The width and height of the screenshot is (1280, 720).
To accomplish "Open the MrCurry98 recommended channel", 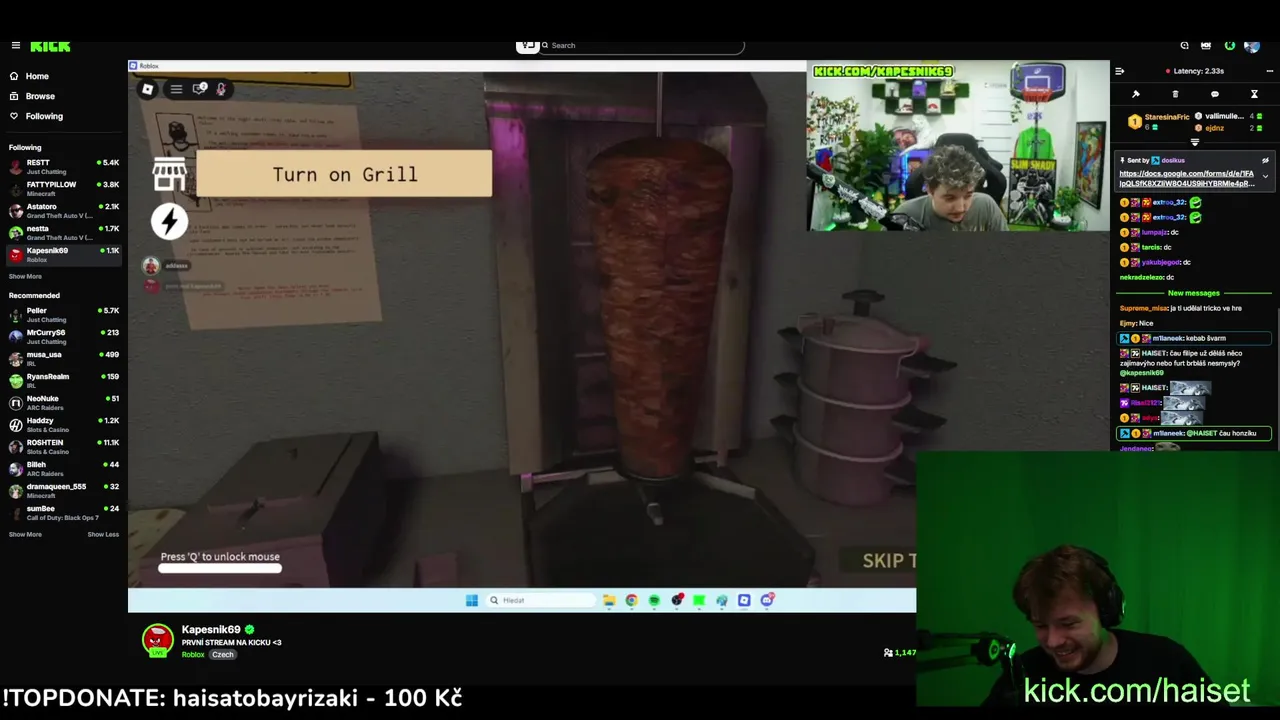I will tap(62, 337).
